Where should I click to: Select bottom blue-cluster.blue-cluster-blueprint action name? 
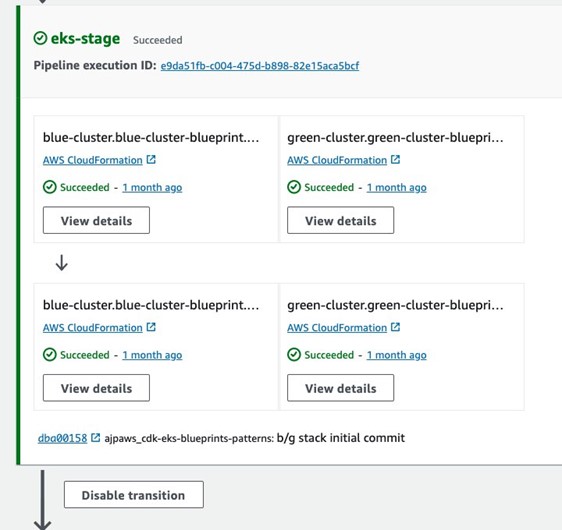[151, 305]
